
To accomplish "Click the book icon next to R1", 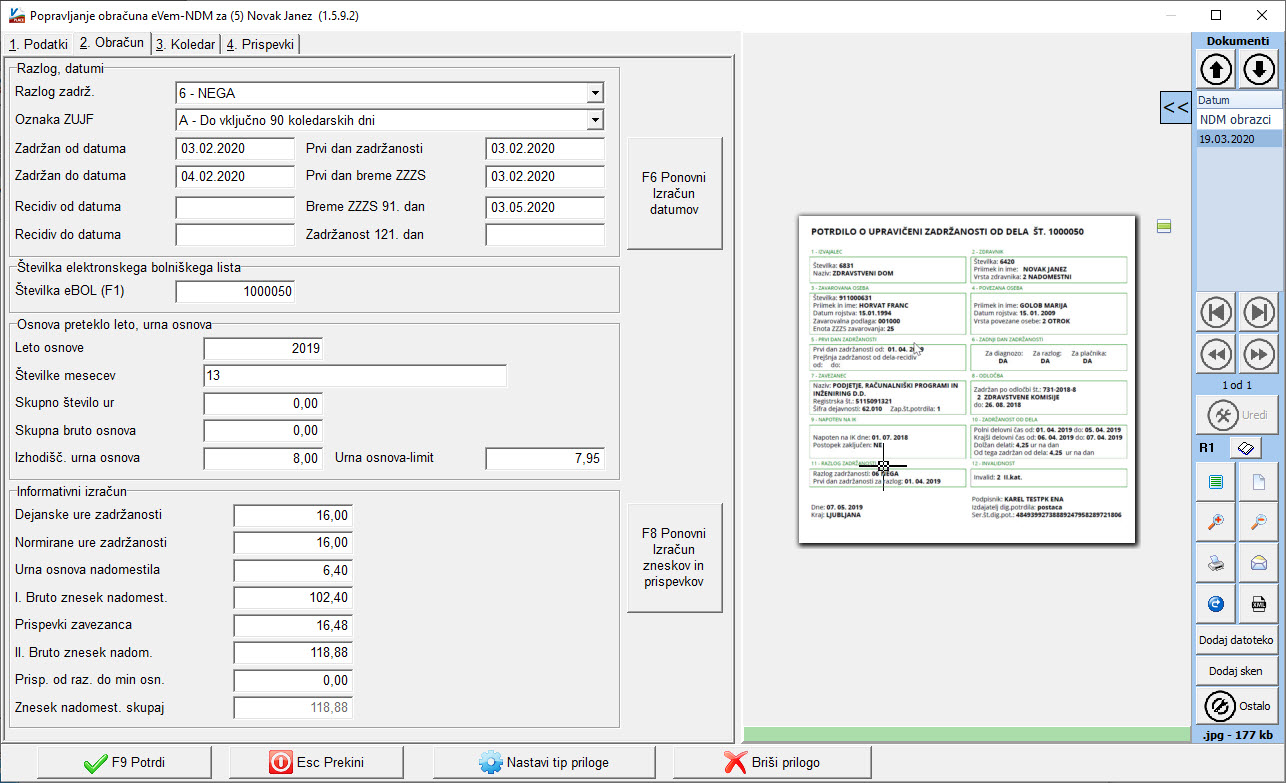I will pyautogui.click(x=1244, y=449).
